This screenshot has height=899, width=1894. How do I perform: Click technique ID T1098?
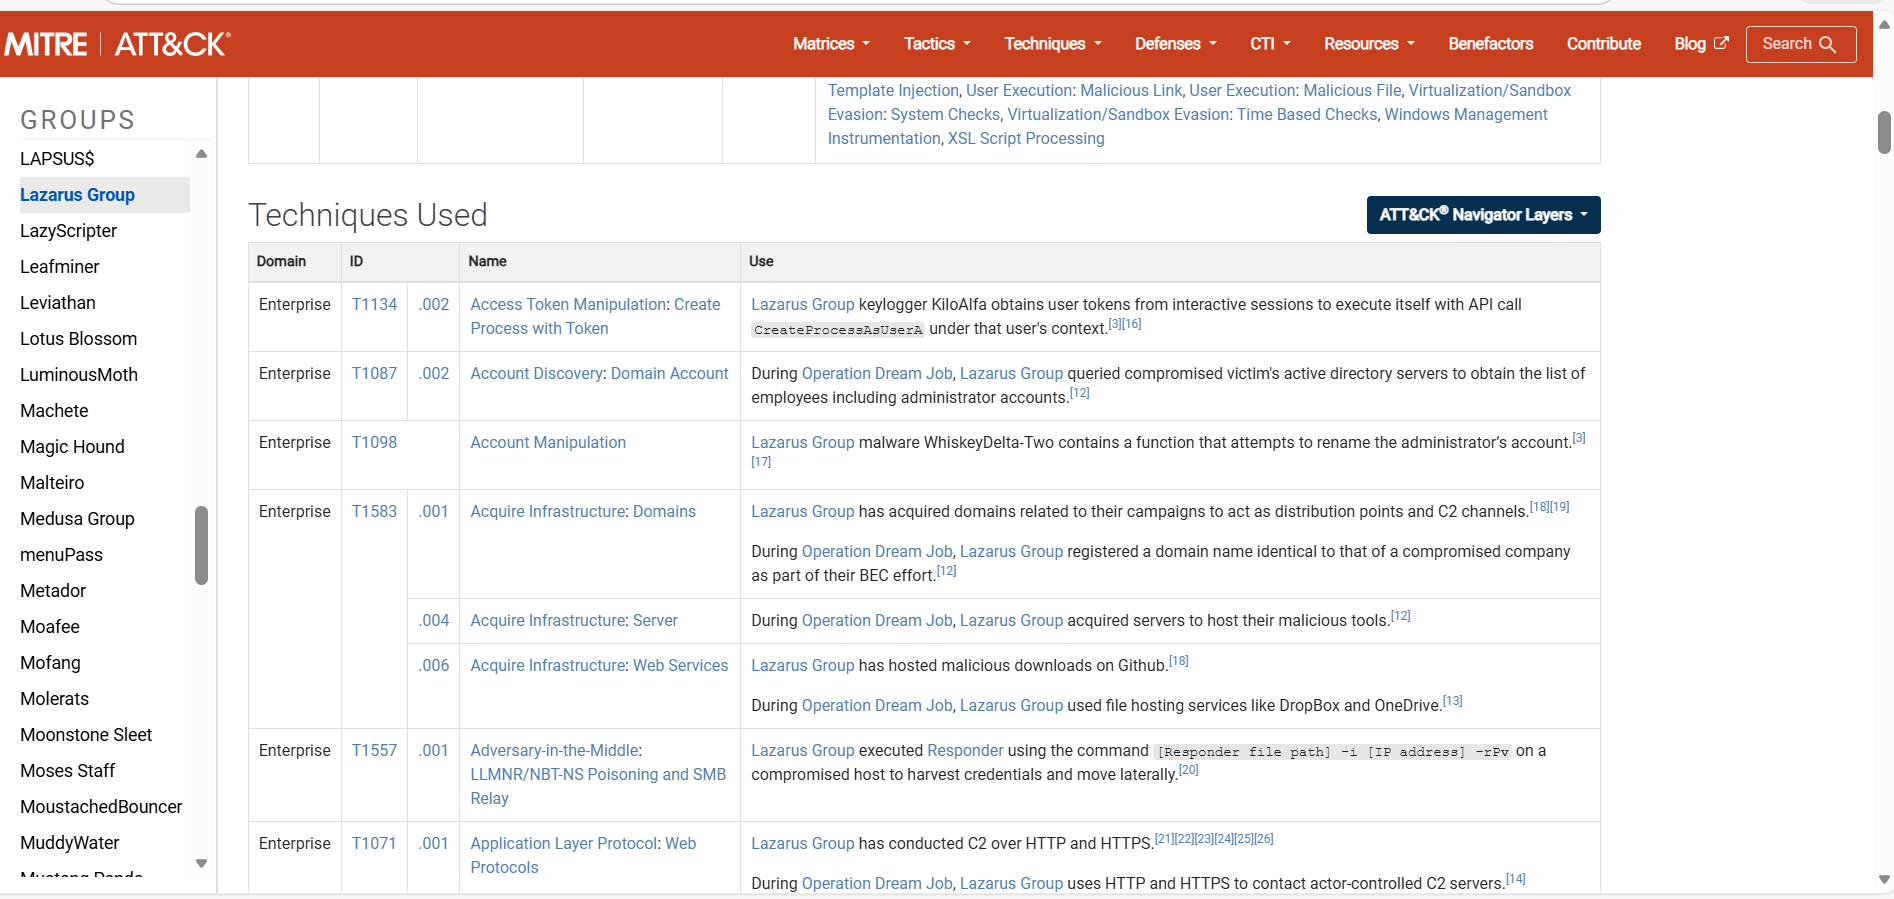pyautogui.click(x=374, y=442)
